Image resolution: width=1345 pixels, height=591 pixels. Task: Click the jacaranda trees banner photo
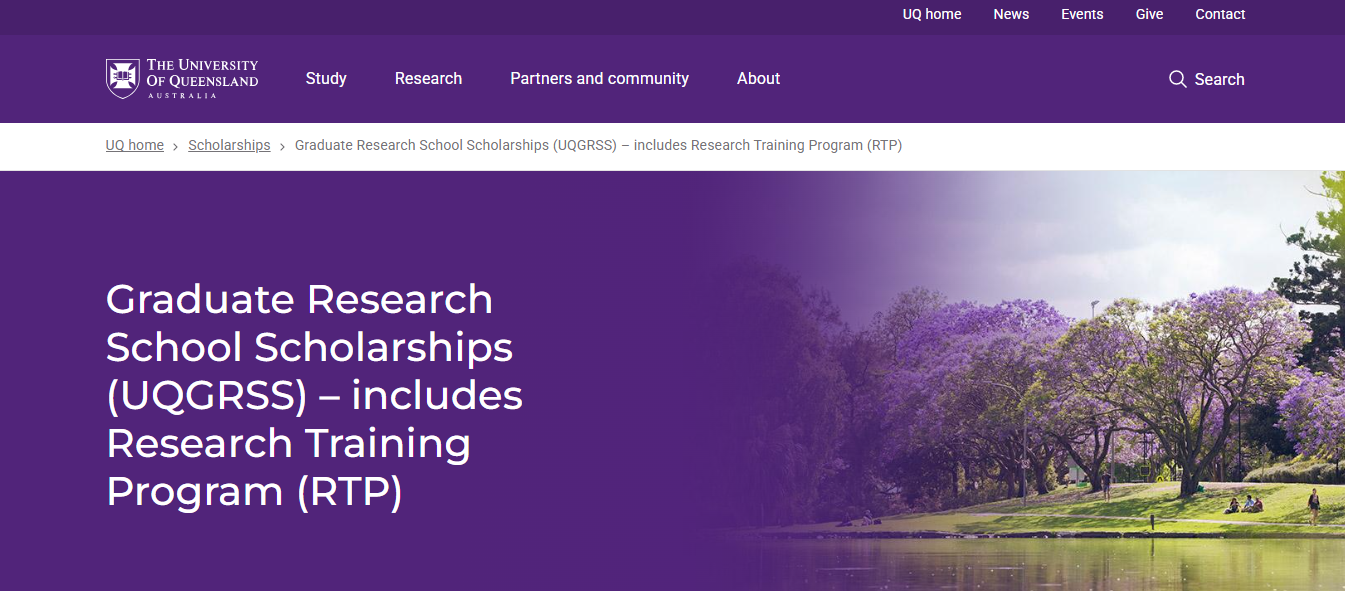pyautogui.click(x=1020, y=381)
